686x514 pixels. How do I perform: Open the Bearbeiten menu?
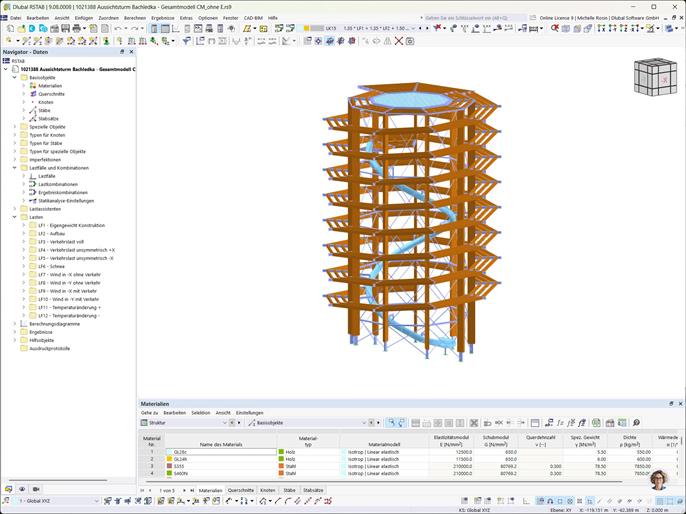(x=38, y=18)
